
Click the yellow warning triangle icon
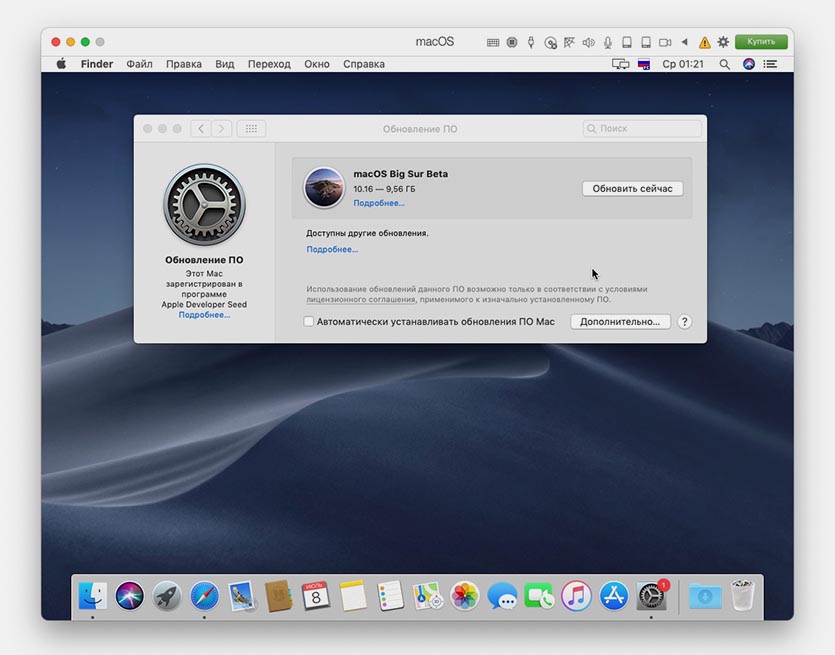pos(704,42)
